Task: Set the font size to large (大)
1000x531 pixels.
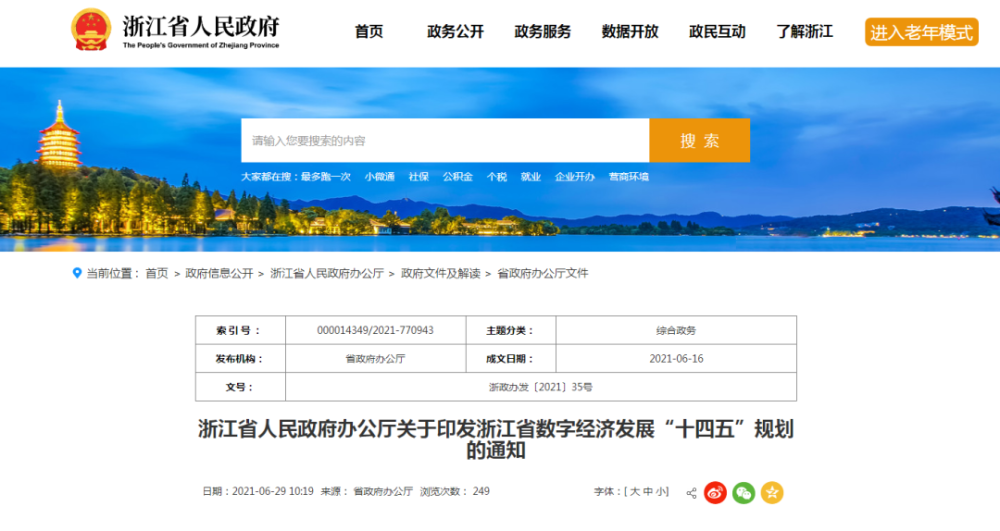Action: click(635, 491)
